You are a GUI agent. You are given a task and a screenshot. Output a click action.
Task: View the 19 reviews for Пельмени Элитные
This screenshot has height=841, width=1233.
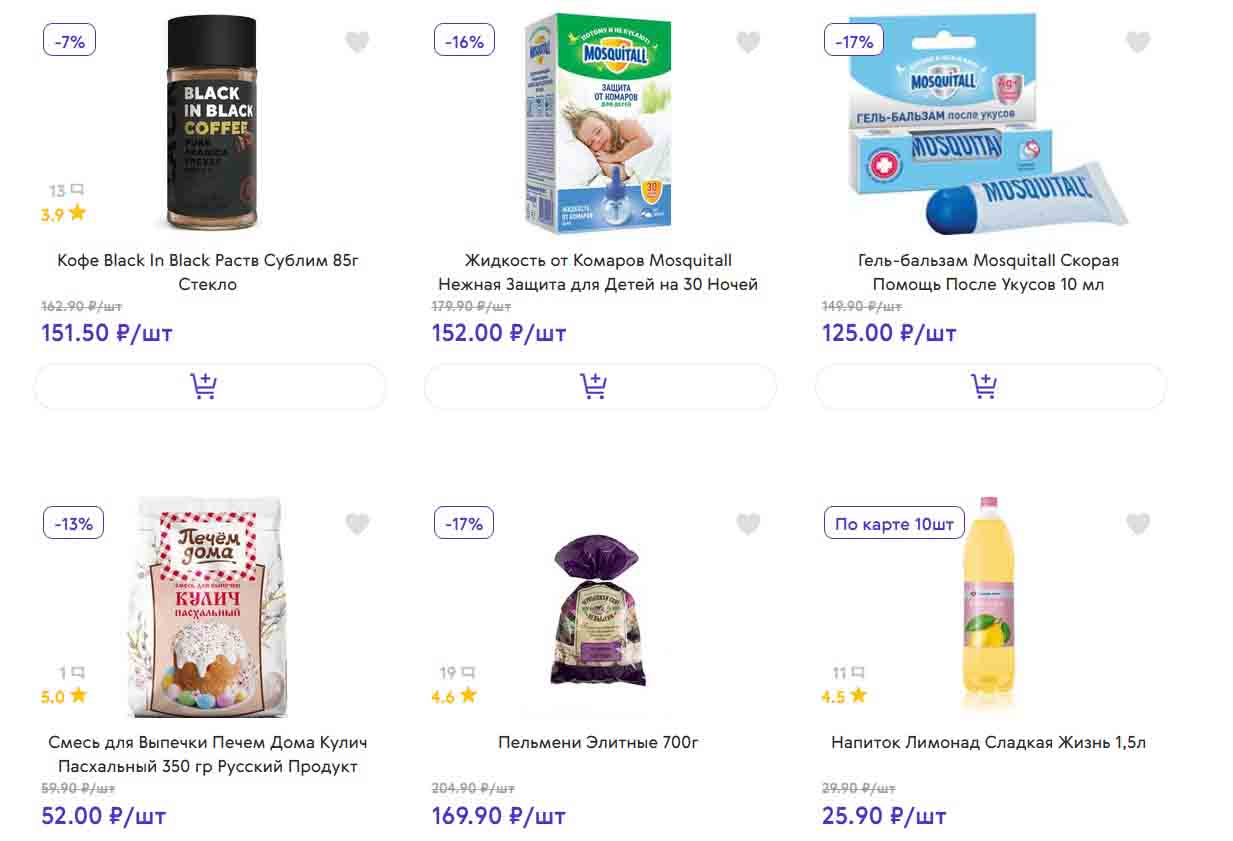point(457,673)
